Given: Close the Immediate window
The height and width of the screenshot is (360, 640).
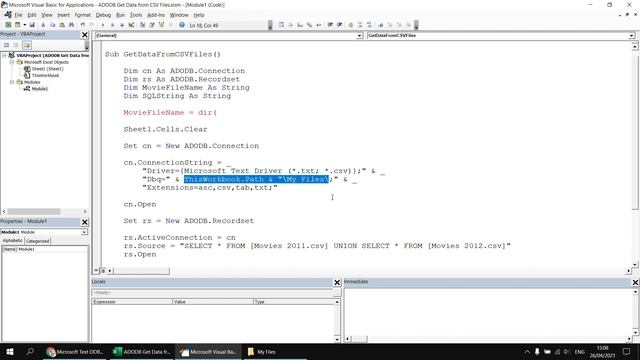Looking at the screenshot, I should (x=635, y=282).
